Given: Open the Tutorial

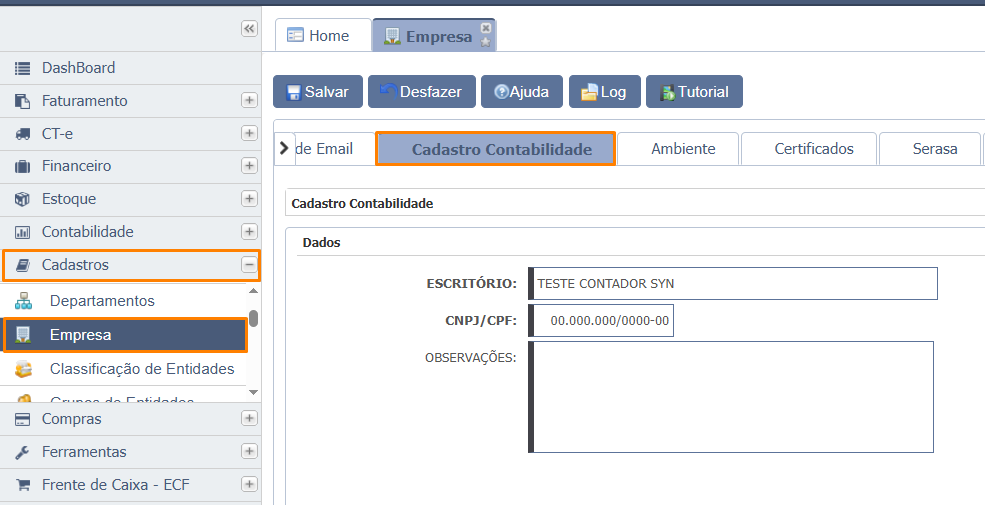Looking at the screenshot, I should (693, 92).
